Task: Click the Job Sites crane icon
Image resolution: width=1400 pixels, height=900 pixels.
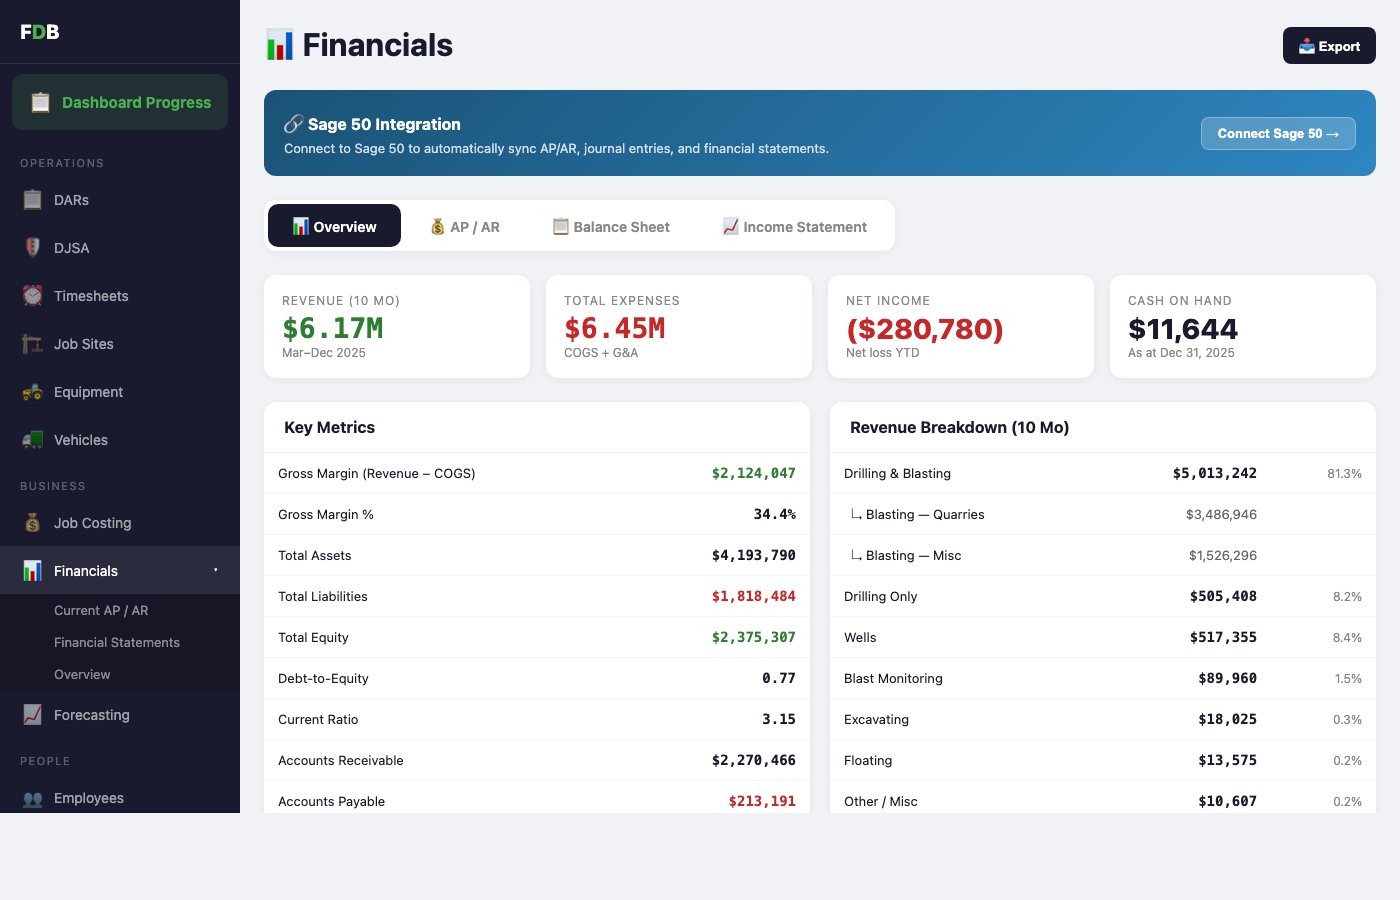Action: (32, 344)
